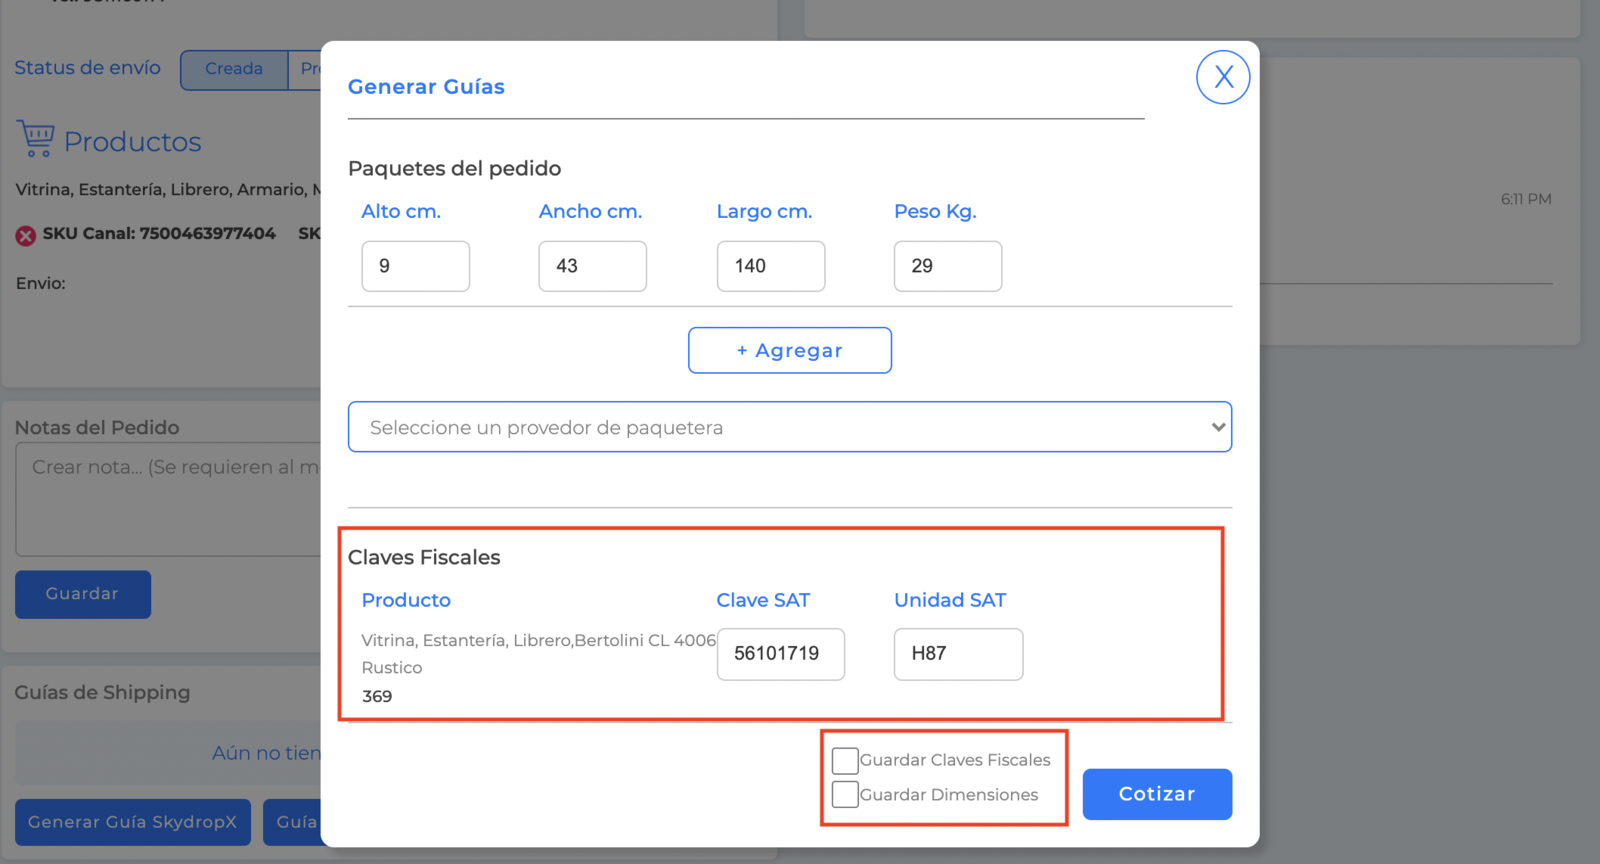Screen dimensions: 1600x864
Task: Expand the dropdown chevron arrow for paquetera
Action: (x=1218, y=427)
